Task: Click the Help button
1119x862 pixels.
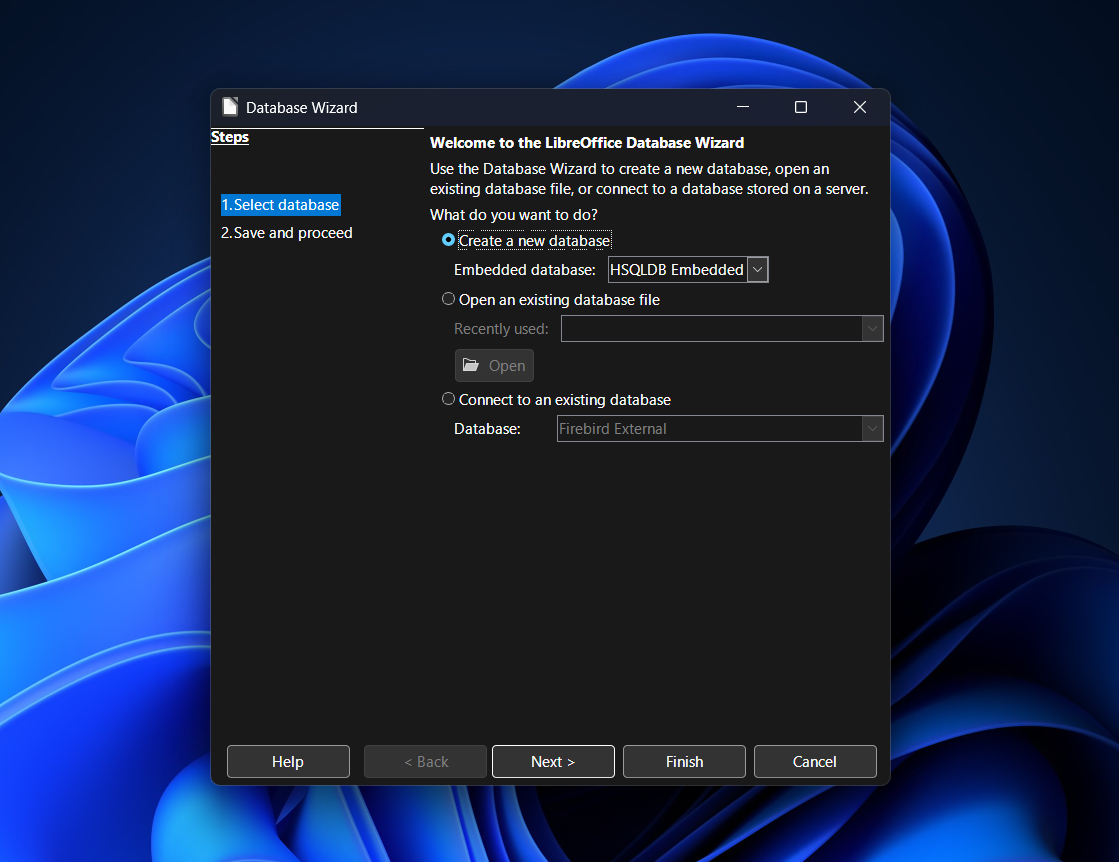Action: pos(288,761)
